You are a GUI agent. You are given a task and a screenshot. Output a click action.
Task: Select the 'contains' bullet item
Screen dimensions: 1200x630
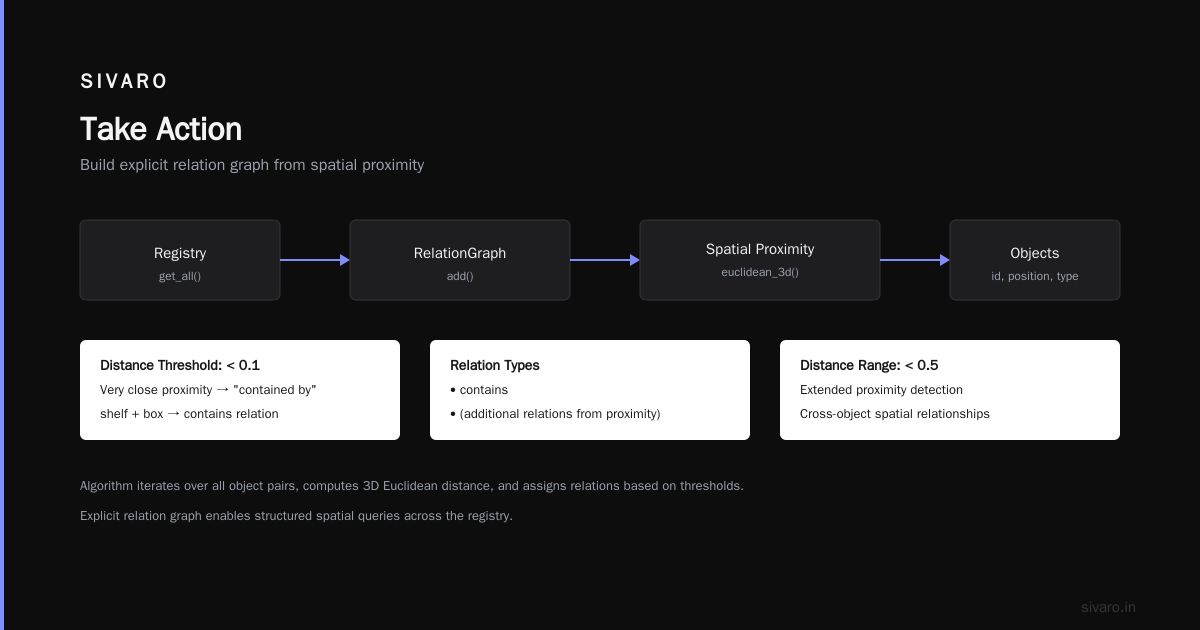point(479,390)
